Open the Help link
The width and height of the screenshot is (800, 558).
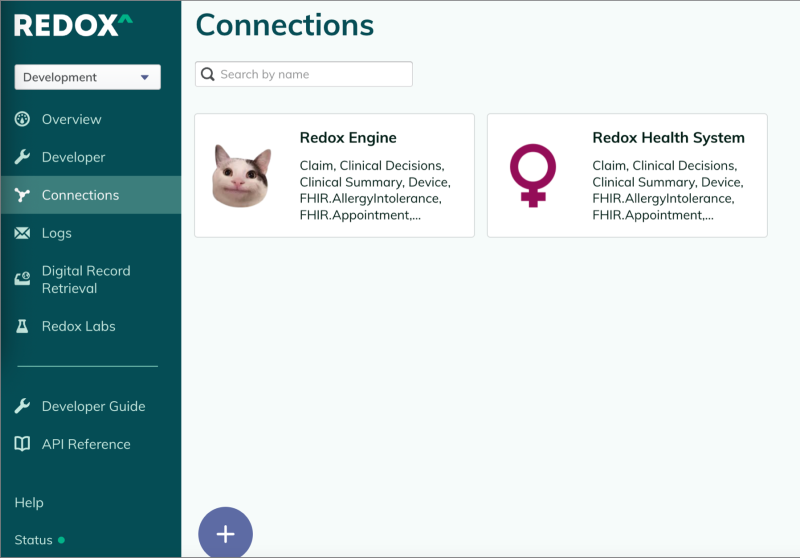tap(29, 502)
